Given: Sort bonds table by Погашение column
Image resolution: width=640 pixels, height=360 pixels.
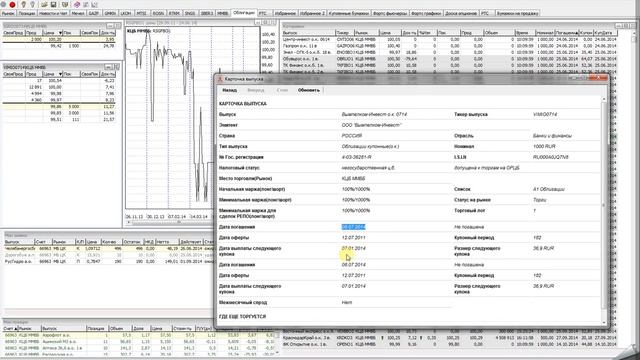Looking at the screenshot, I should pos(567,33).
